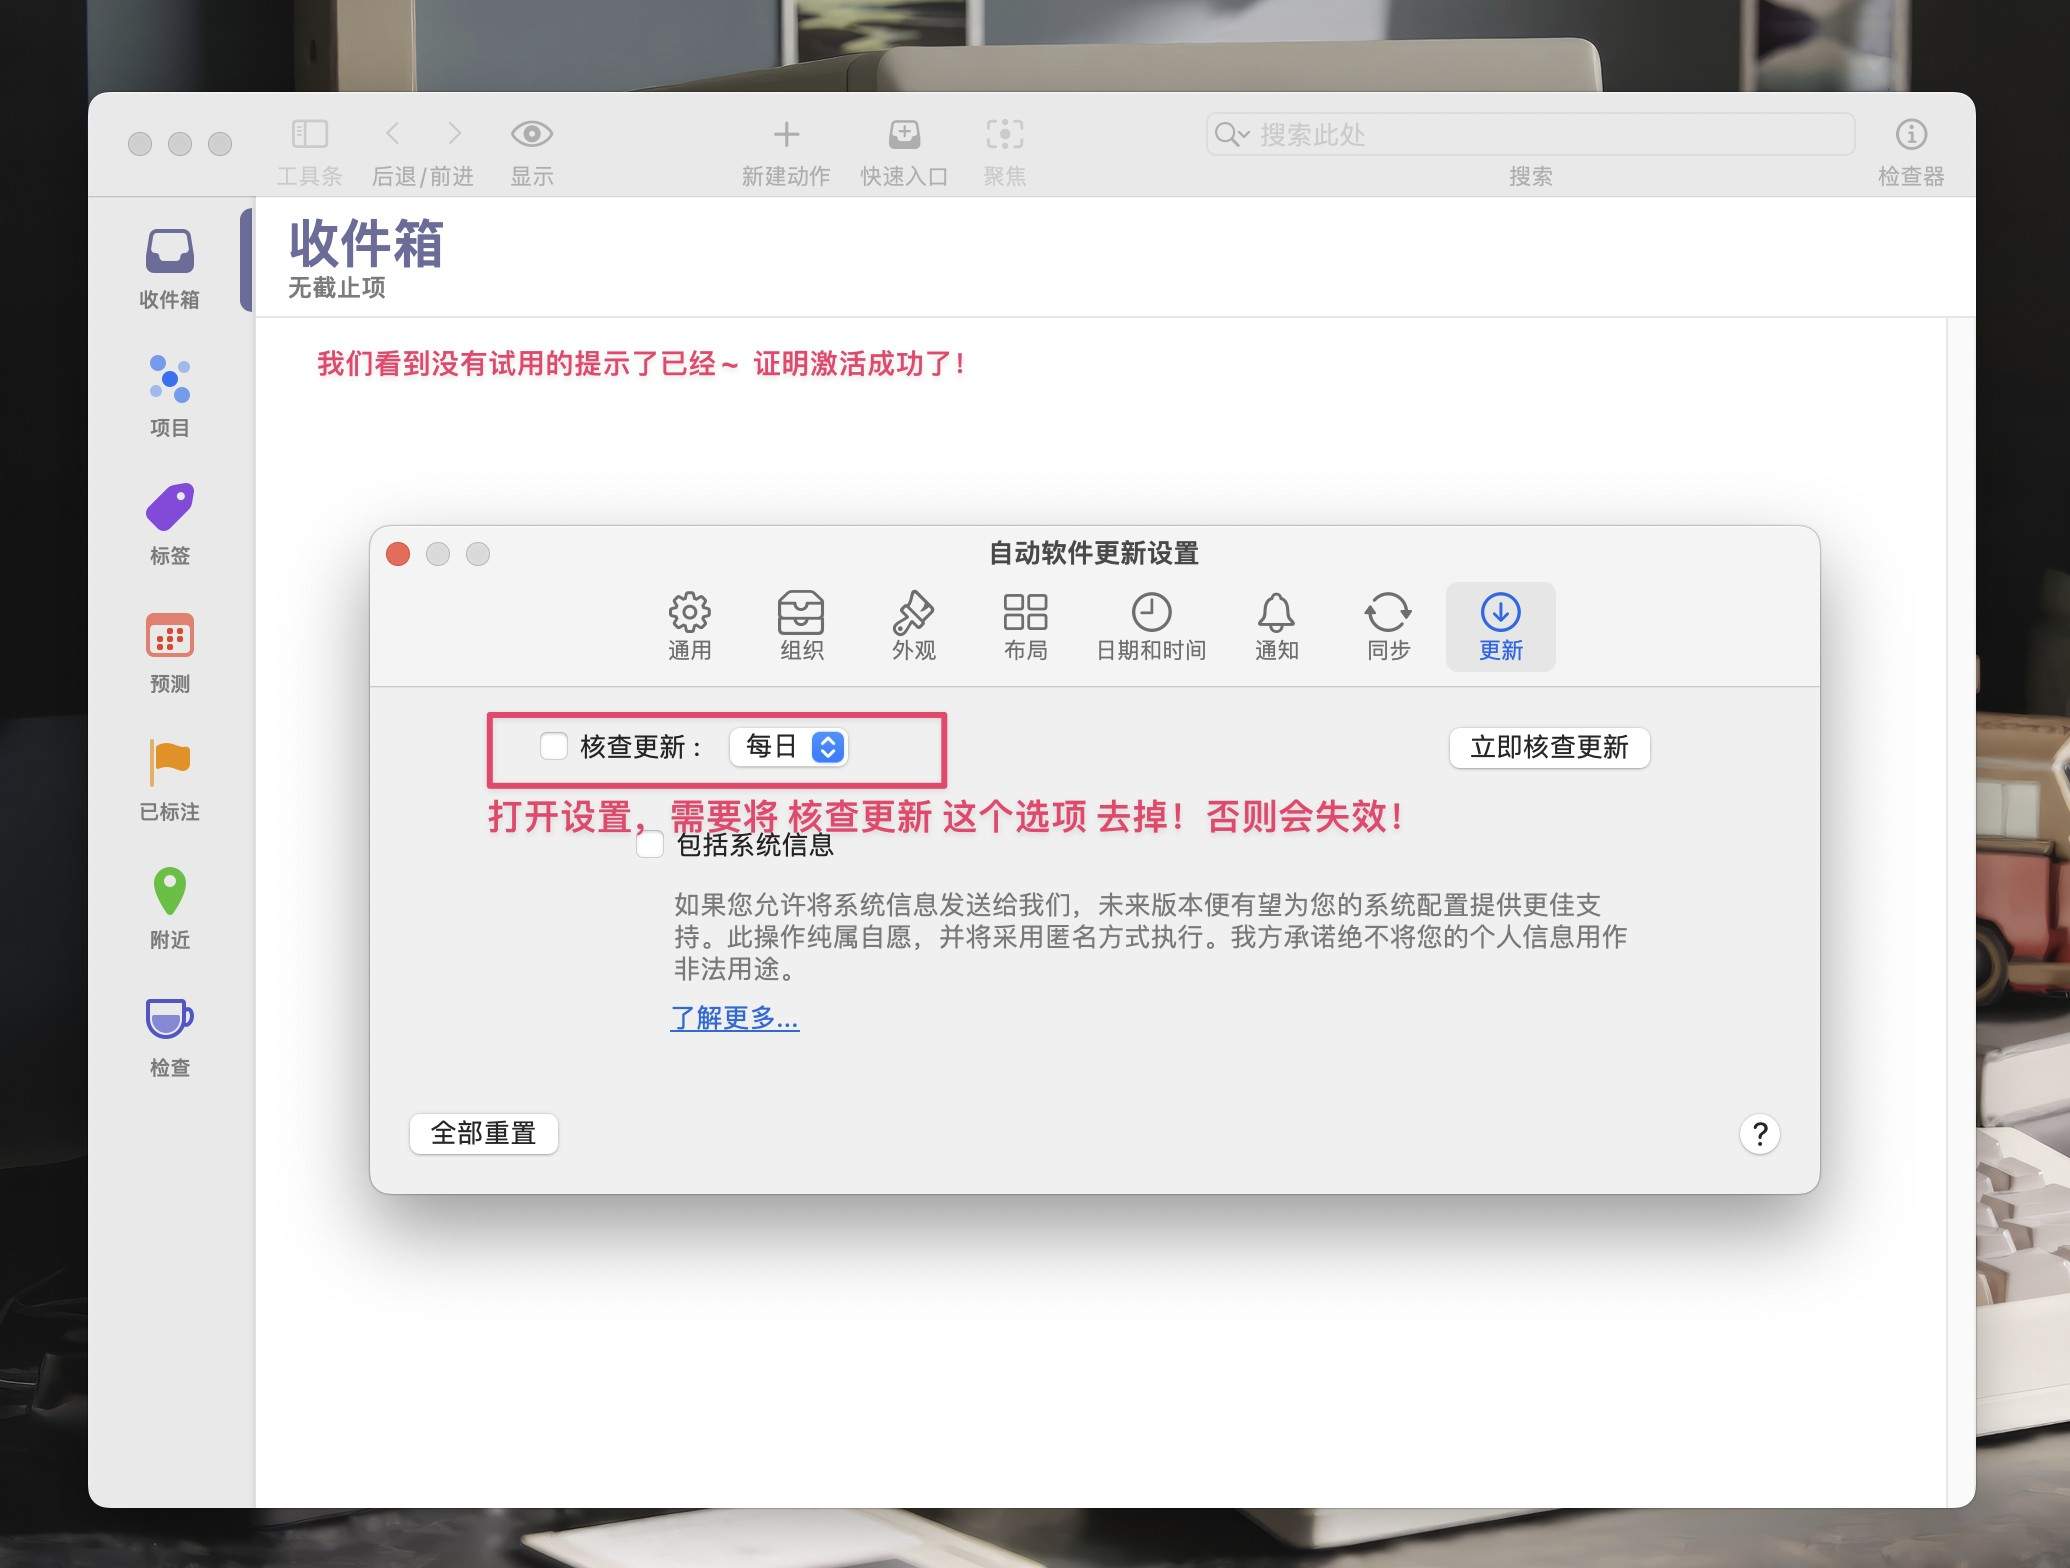
Task: Switch to the 通用 settings tab
Action: (689, 625)
